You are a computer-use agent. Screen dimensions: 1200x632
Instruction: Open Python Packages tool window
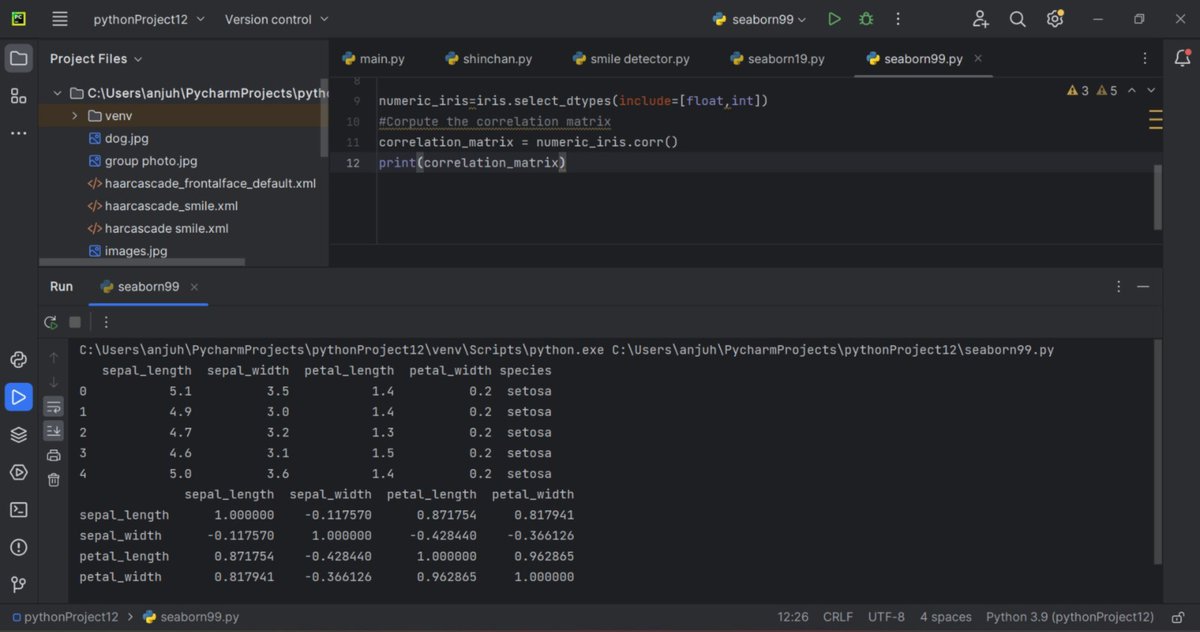pos(19,360)
